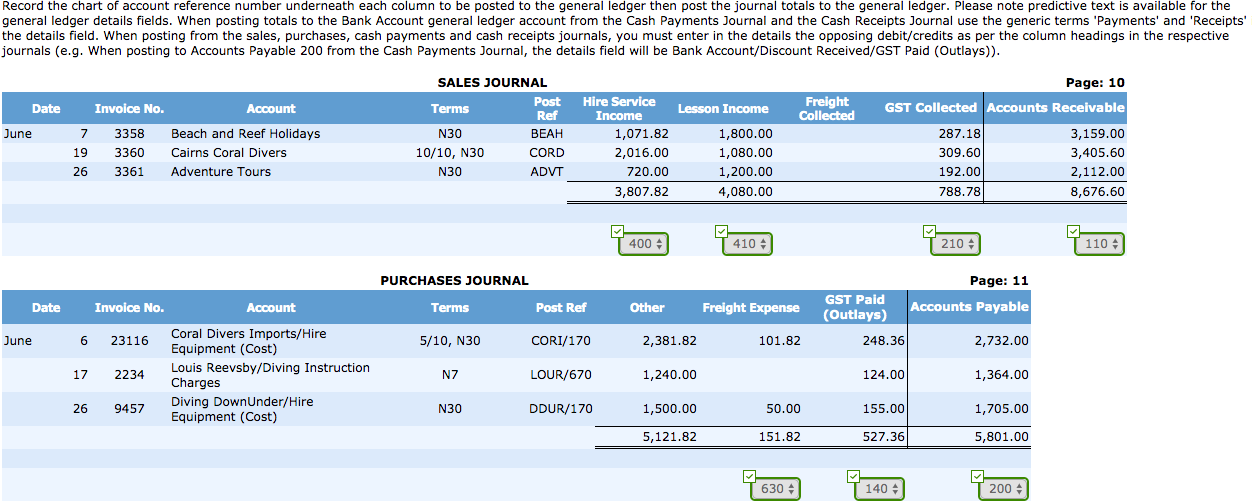
Task: Click the GST Collected total 788.78
Action: [958, 192]
